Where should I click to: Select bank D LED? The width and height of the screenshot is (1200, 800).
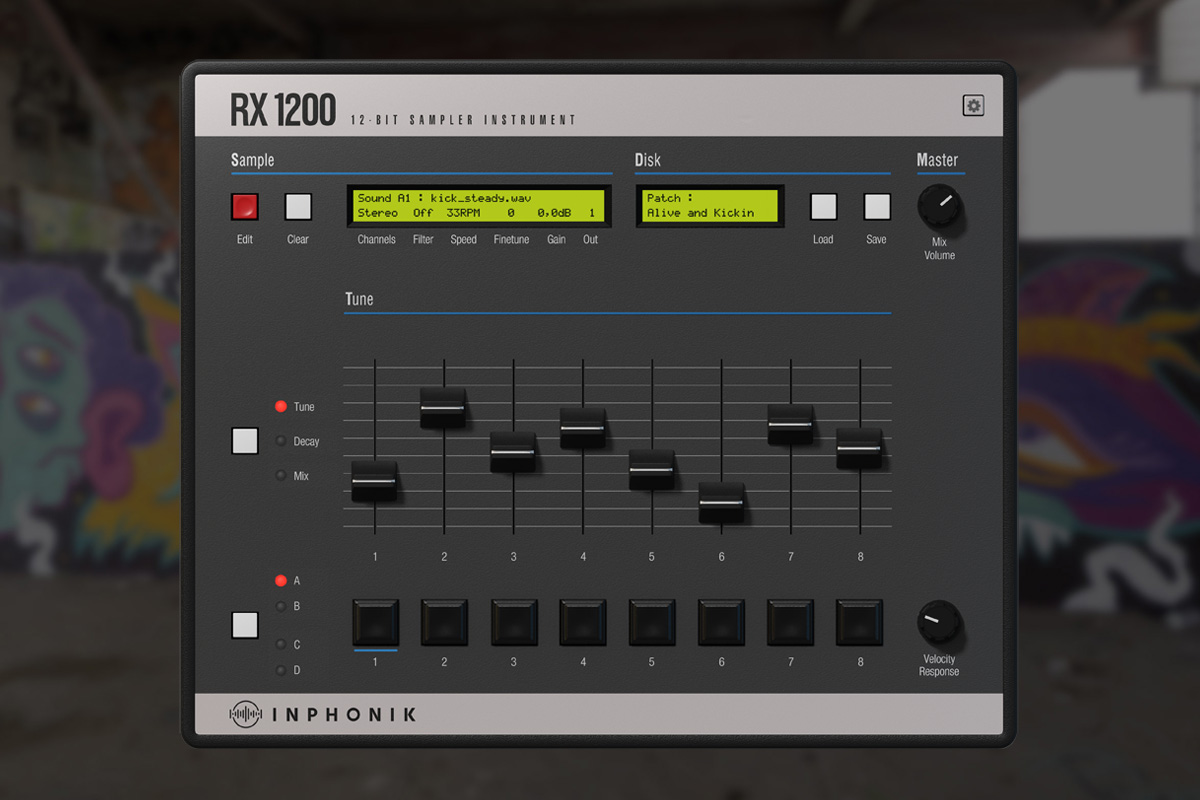(281, 671)
